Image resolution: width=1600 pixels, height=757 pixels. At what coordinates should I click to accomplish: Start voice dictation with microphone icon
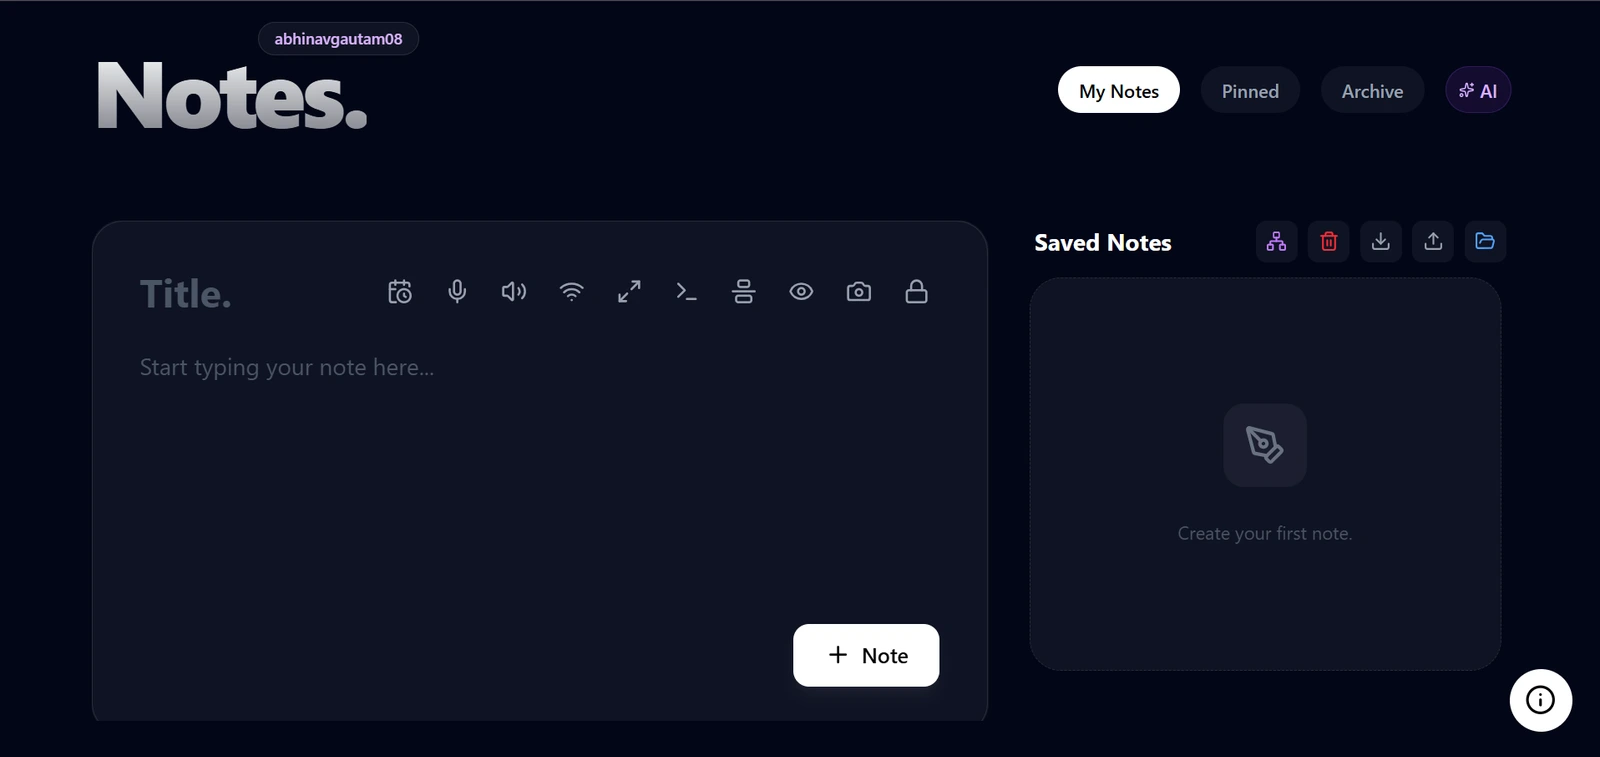457,292
